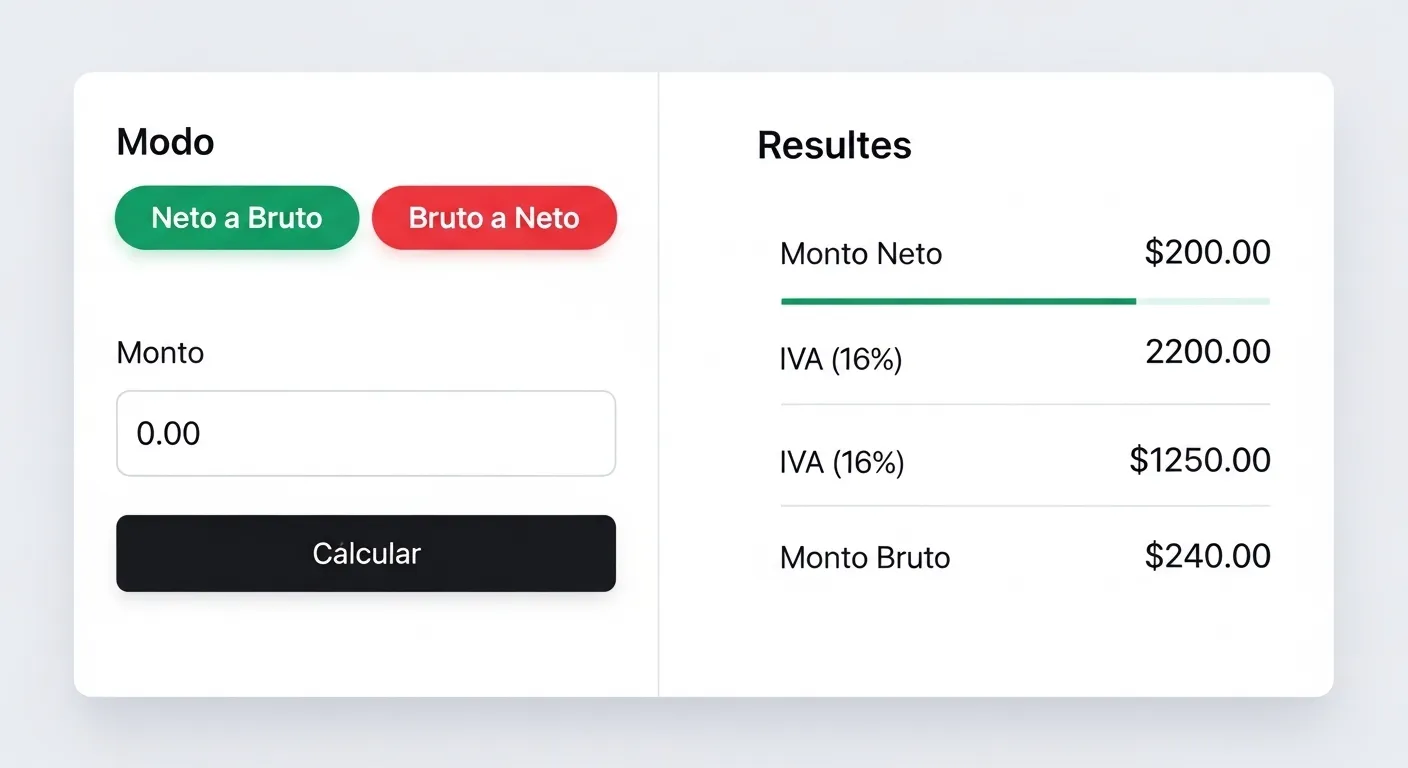Select the 0.00 value in Monto
Viewport: 1408px width, 768px height.
click(x=167, y=433)
